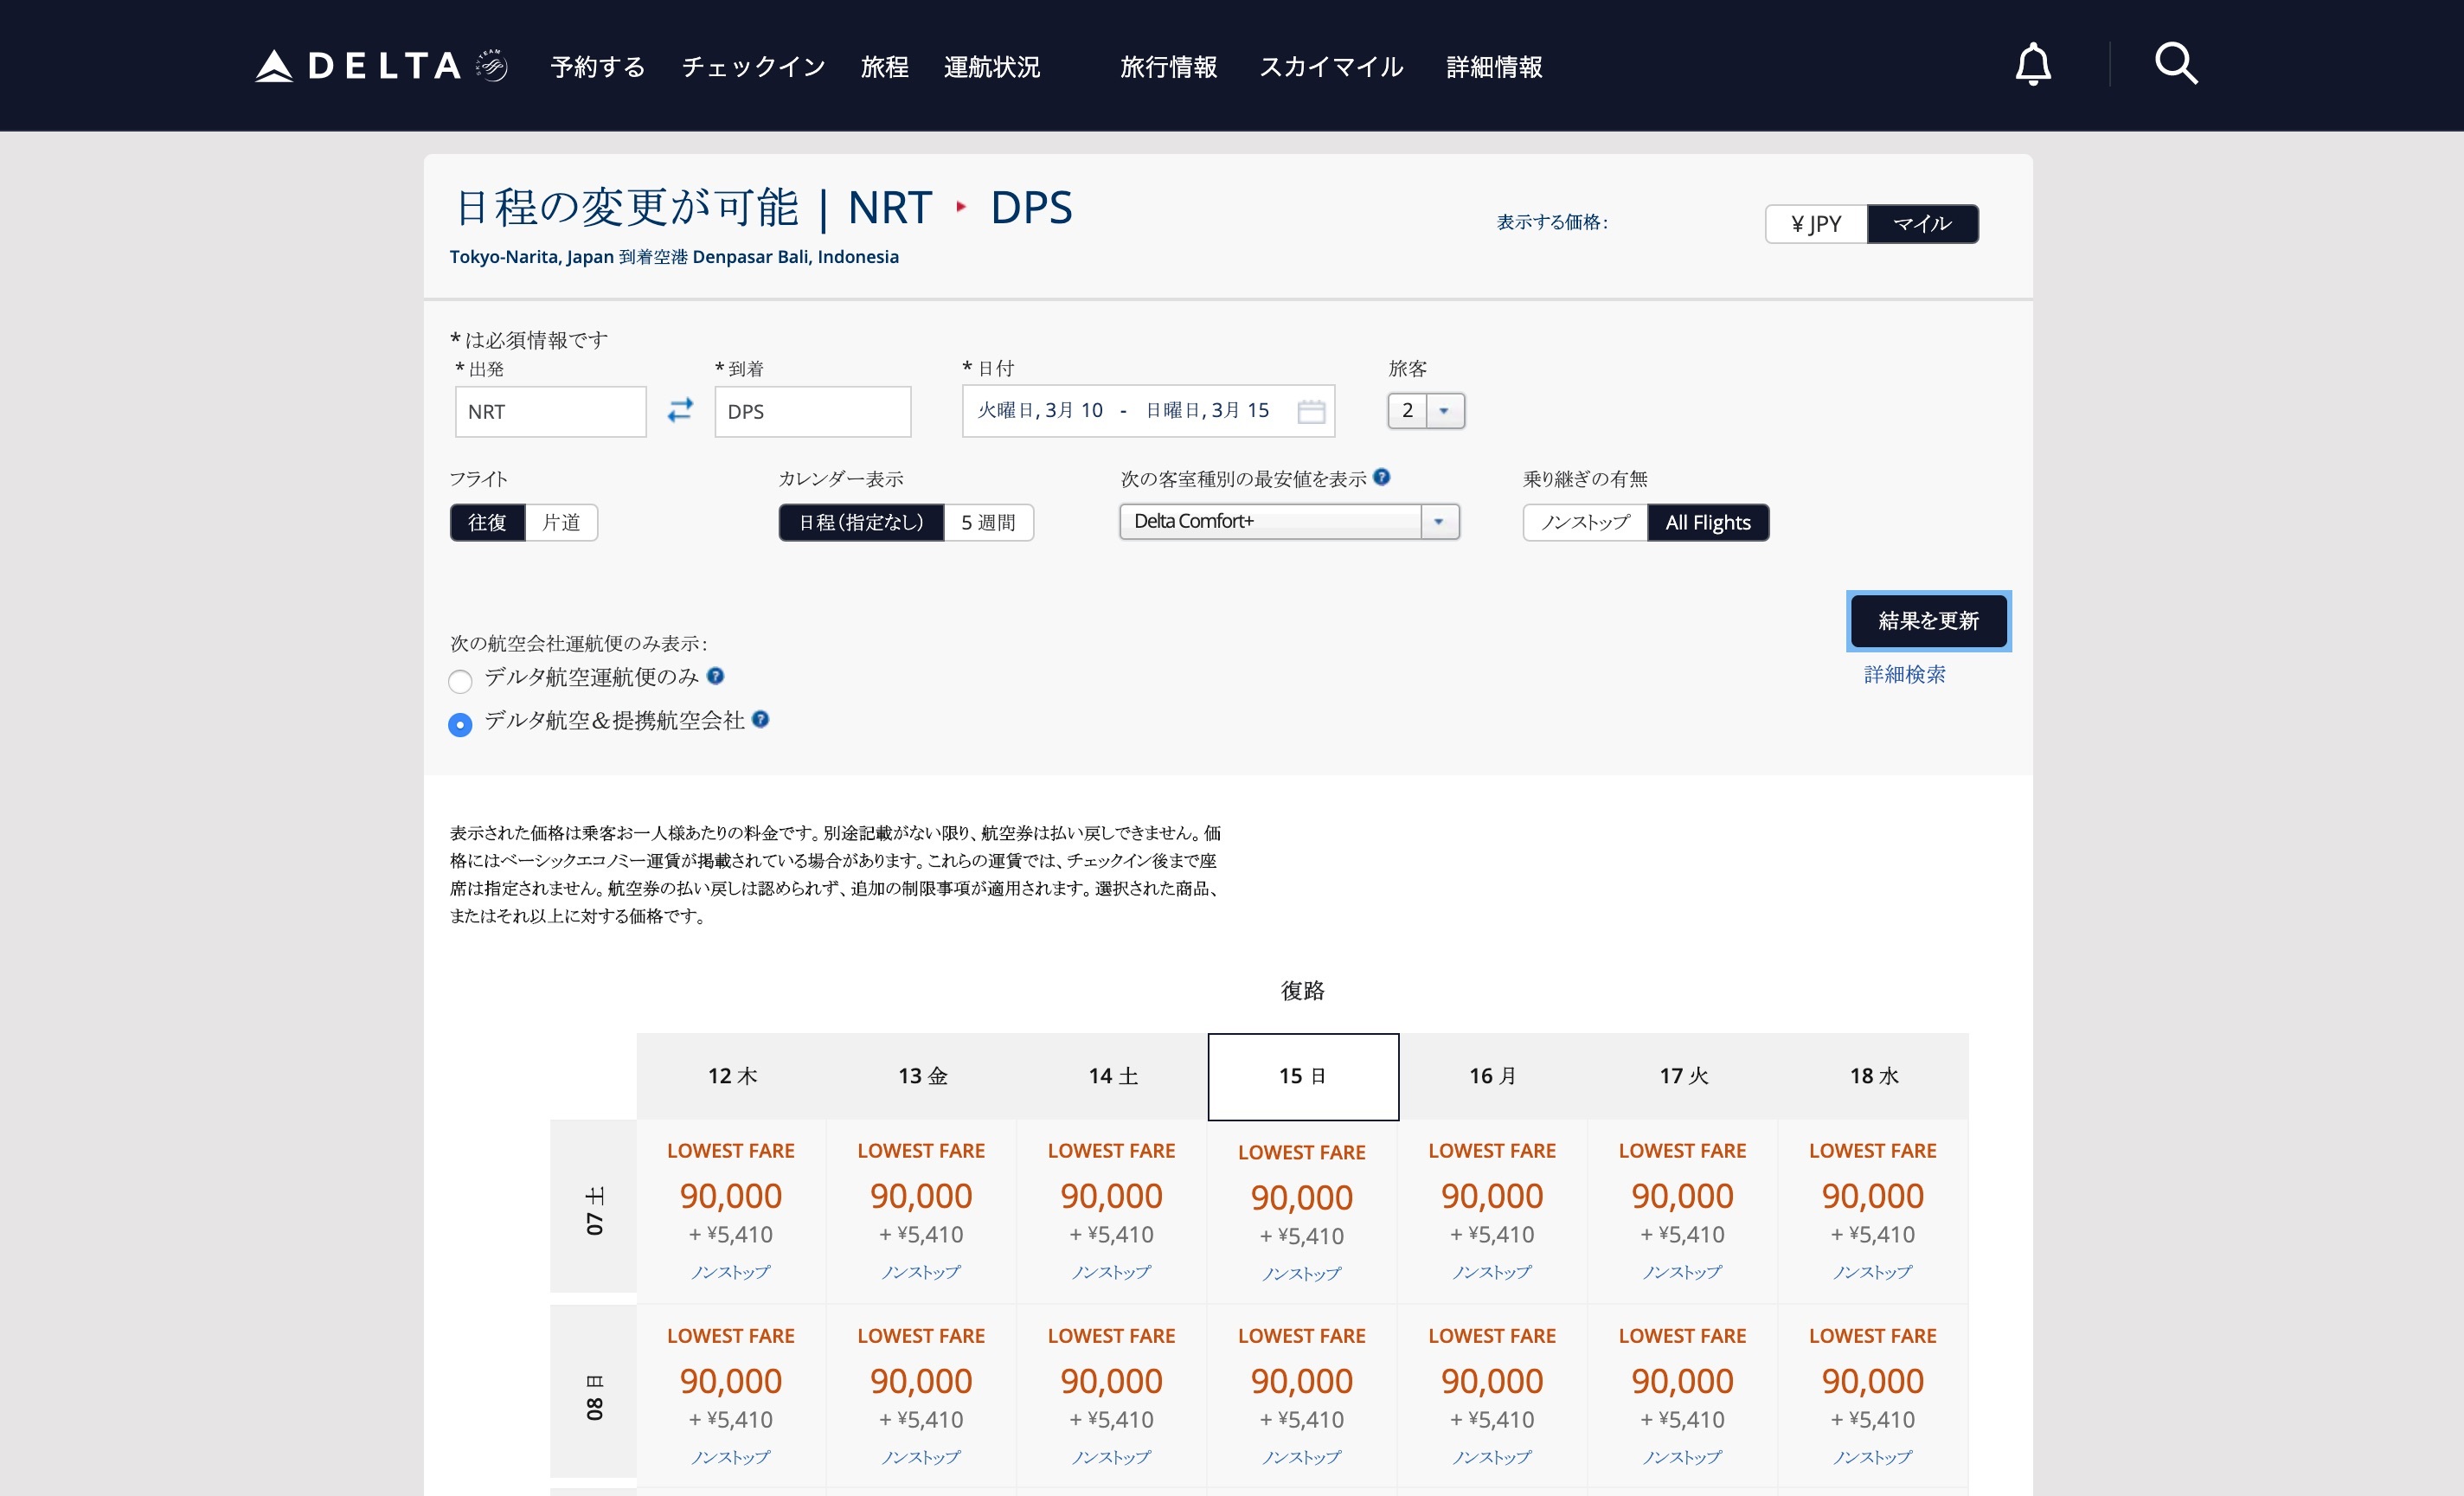Select return date column 17 火
This screenshot has height=1496, width=2464.
point(1683,1076)
